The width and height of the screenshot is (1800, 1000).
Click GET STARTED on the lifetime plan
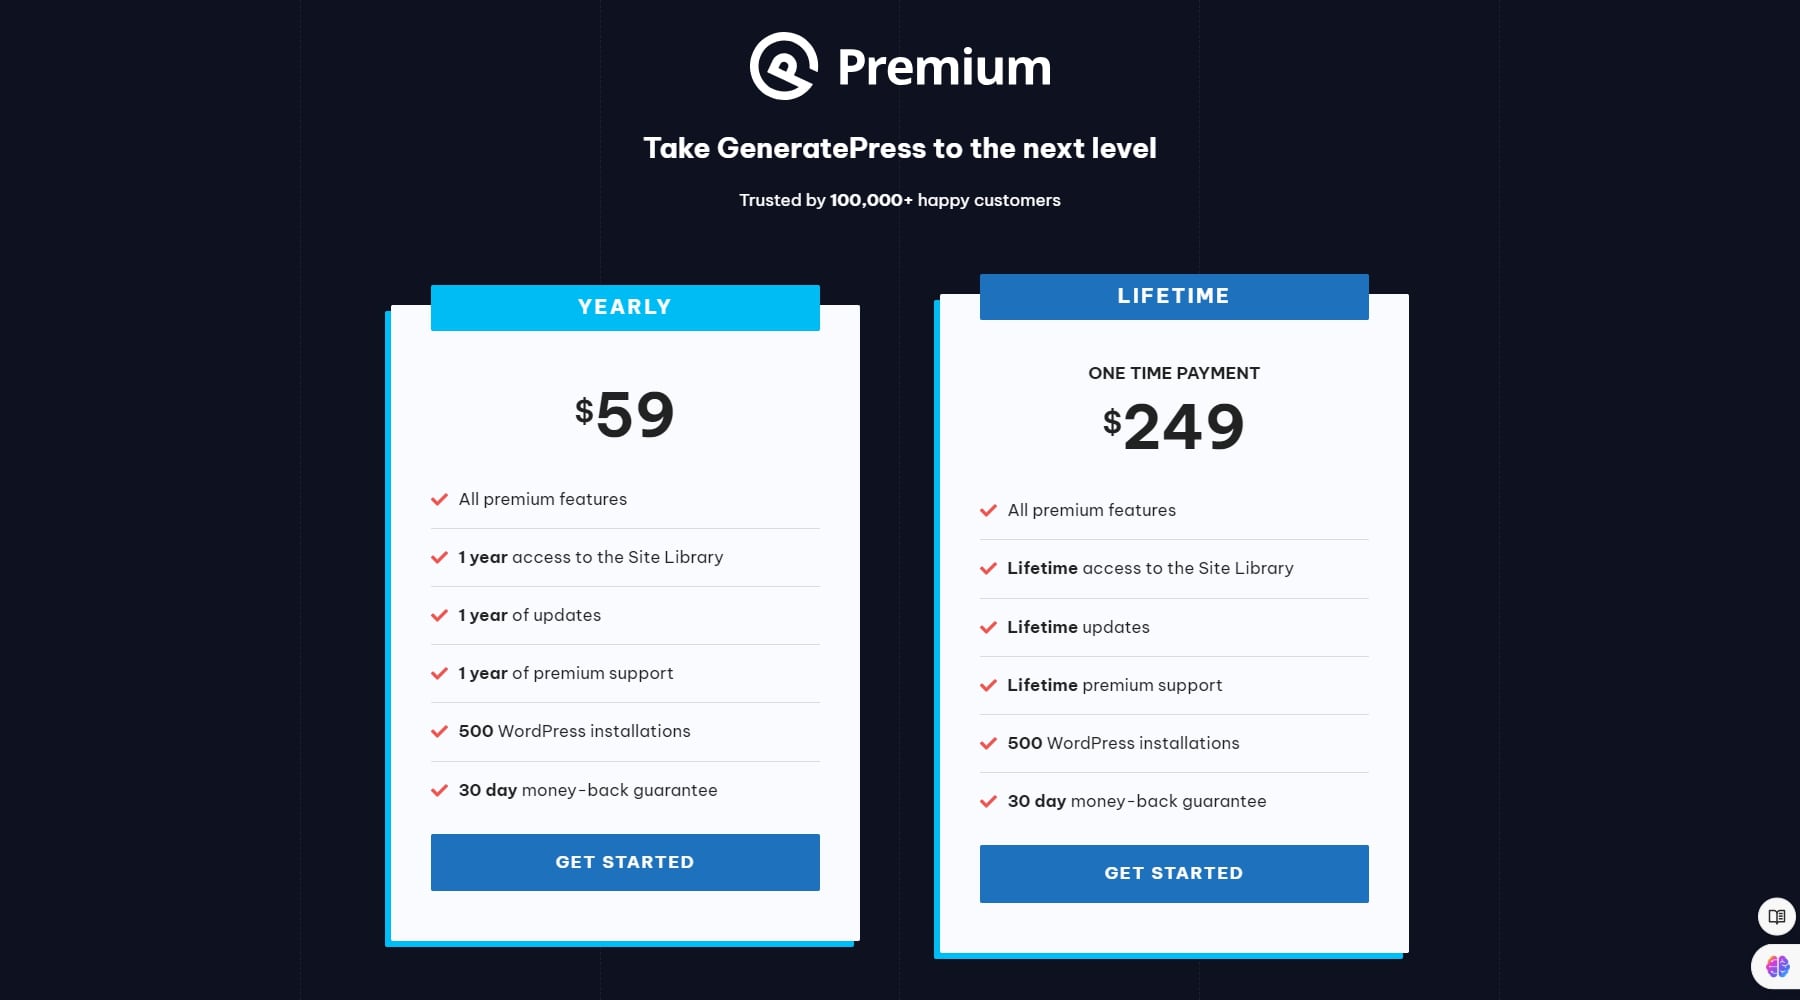click(1174, 873)
